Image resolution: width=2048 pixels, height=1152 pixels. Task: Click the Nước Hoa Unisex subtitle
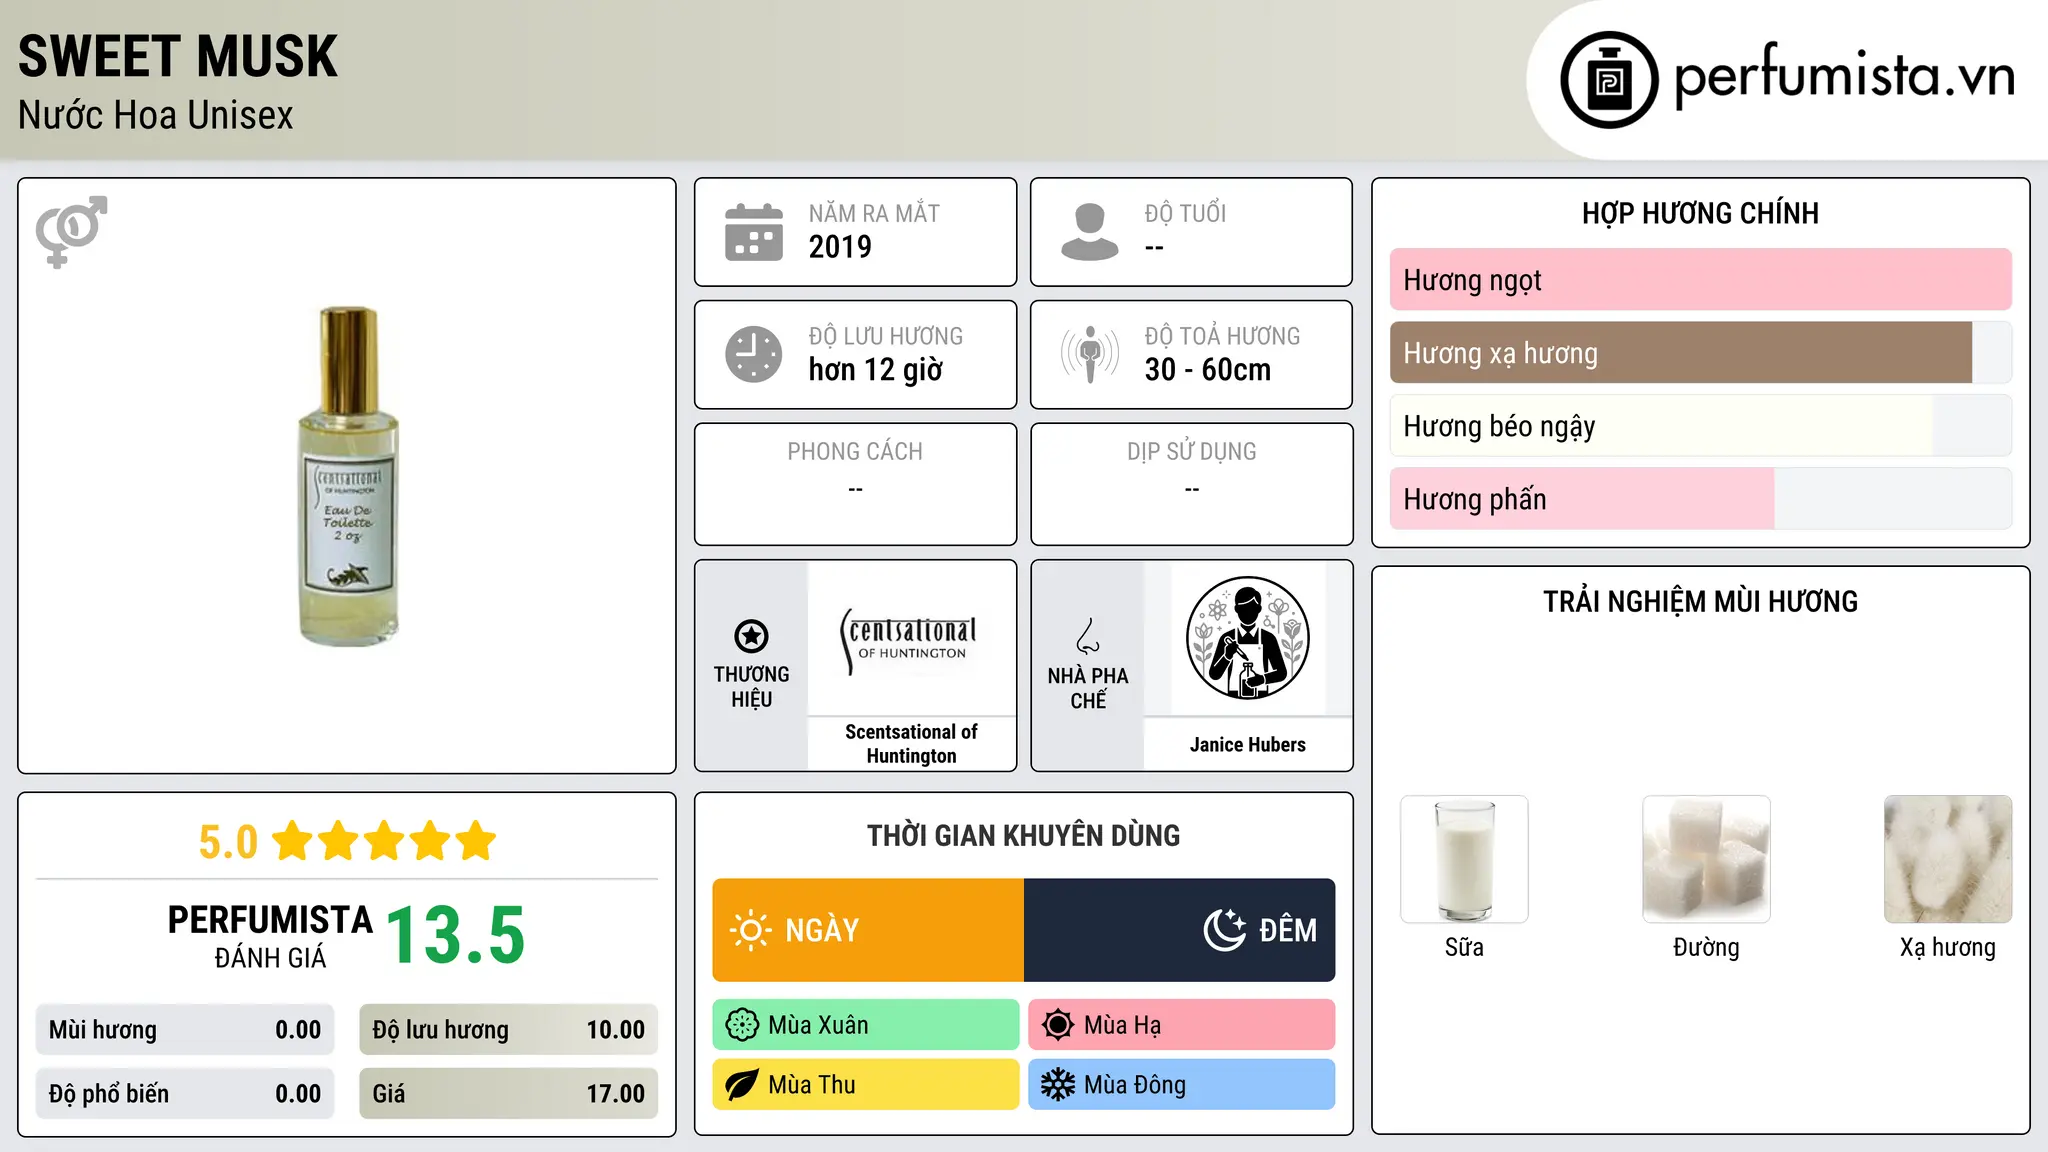pyautogui.click(x=156, y=116)
